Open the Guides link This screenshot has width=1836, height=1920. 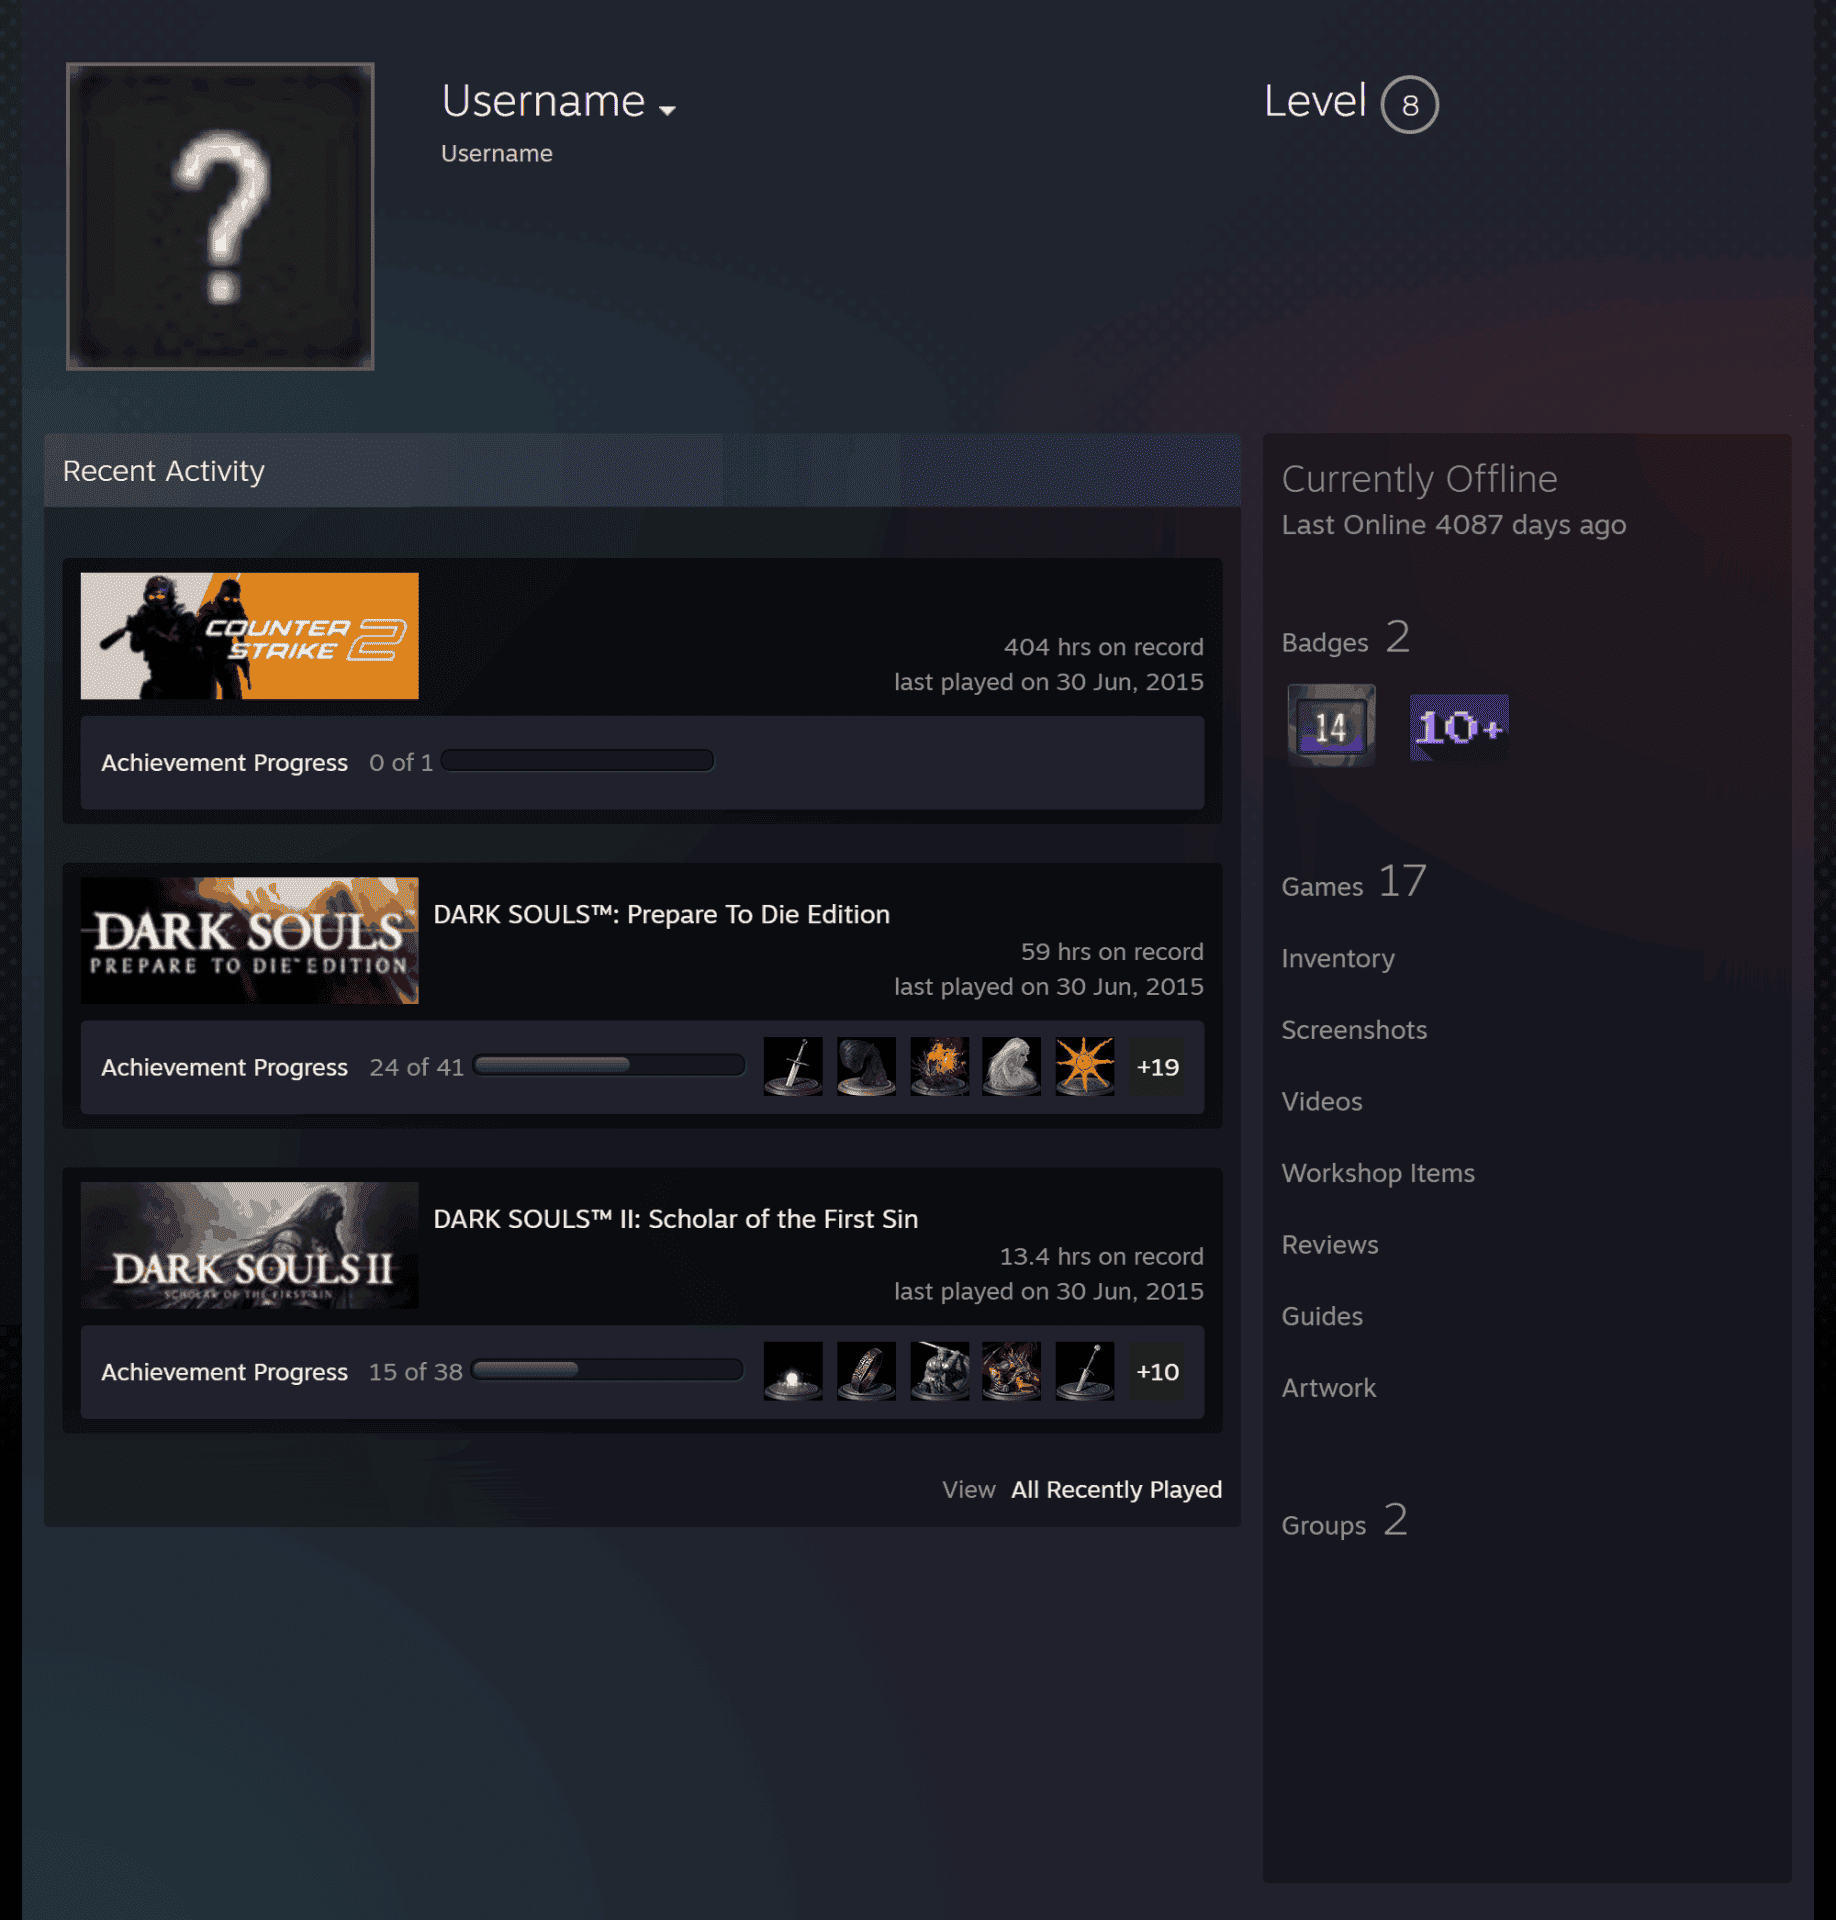pos(1322,1316)
